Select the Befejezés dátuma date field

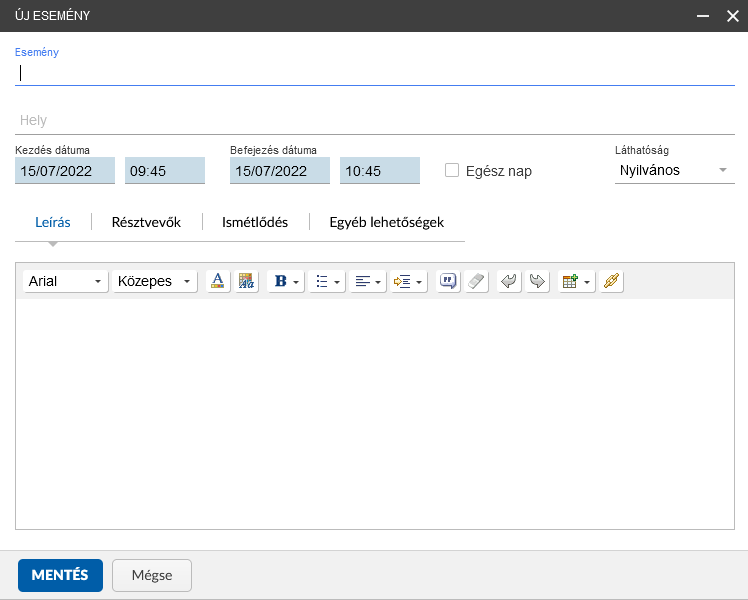point(280,171)
